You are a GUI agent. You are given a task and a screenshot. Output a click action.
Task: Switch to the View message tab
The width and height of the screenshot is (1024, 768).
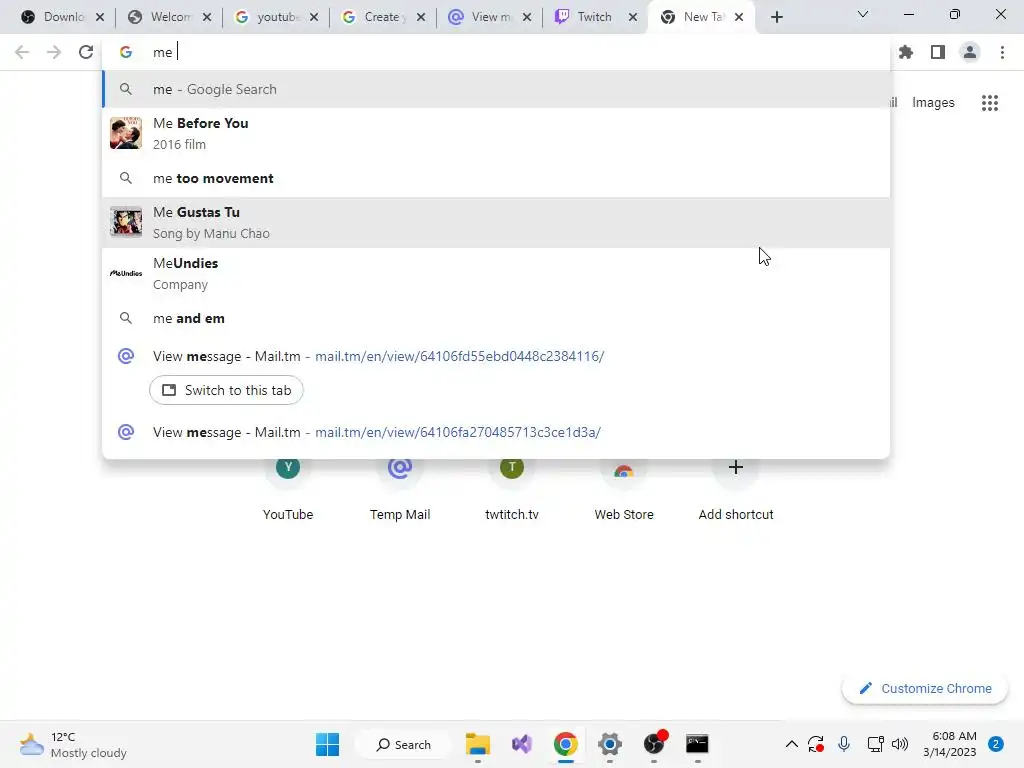490,17
